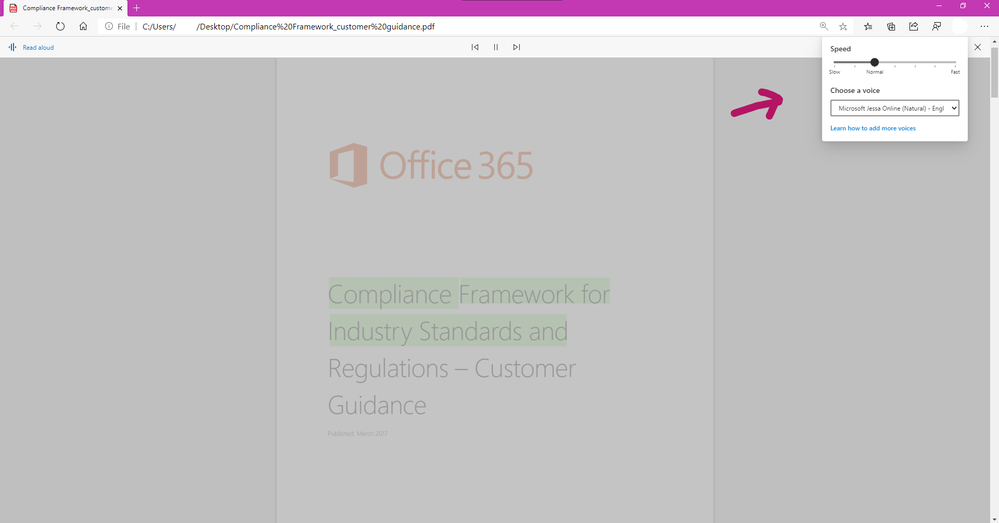The width and height of the screenshot is (999, 523).
Task: Skip to previous paragraph in Read aloud
Action: pos(475,47)
